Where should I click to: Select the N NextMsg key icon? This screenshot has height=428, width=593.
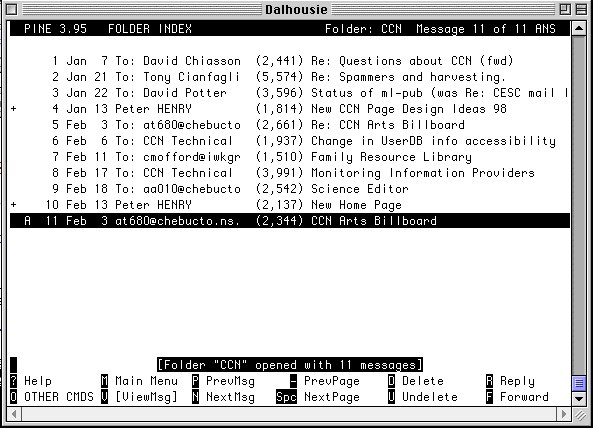pyautogui.click(x=196, y=397)
